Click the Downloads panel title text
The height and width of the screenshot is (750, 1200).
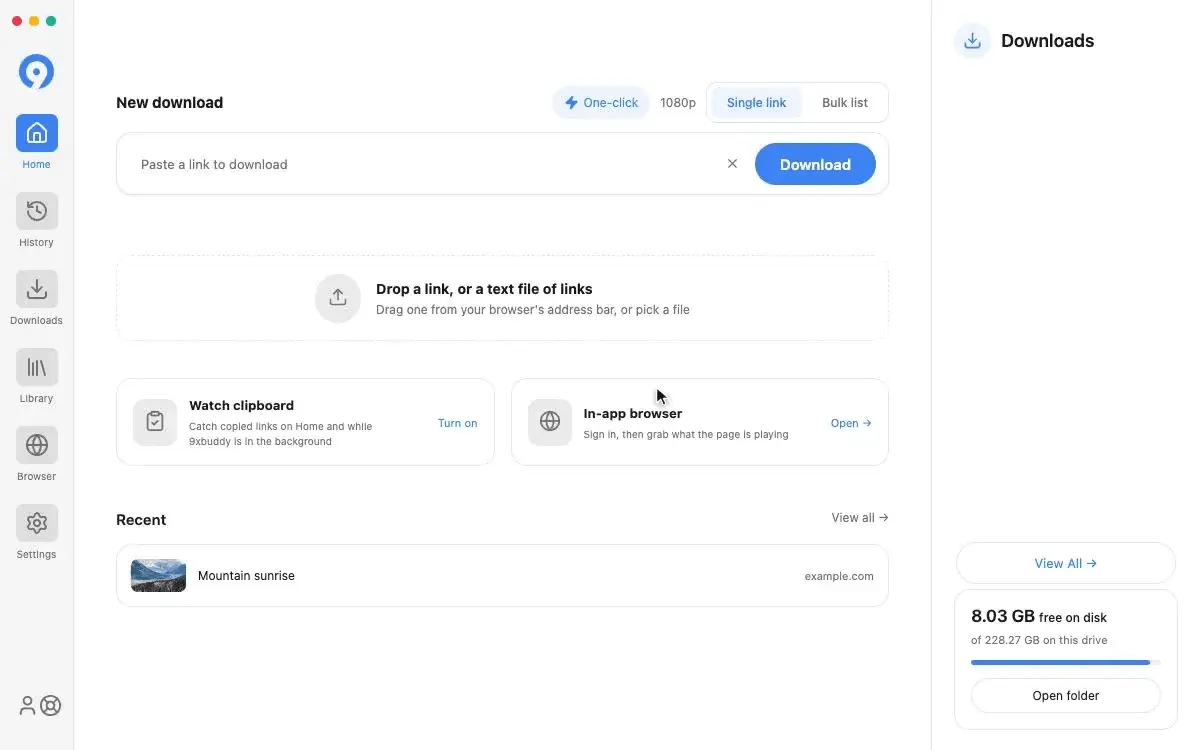click(1048, 41)
